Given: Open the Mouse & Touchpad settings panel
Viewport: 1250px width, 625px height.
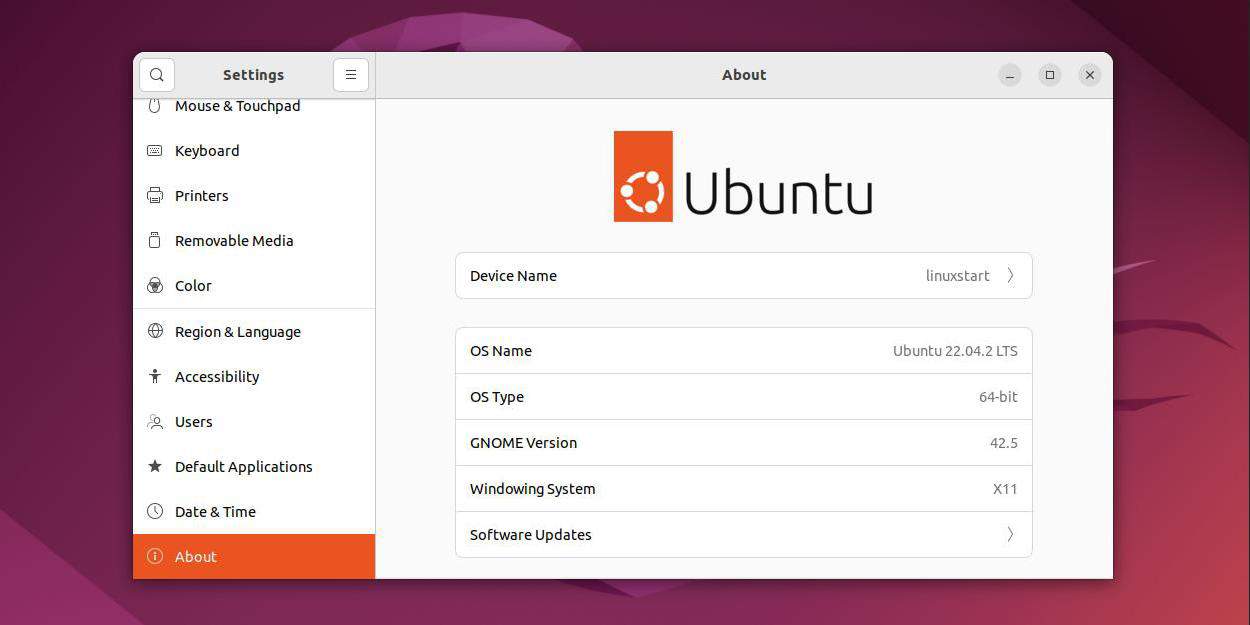Looking at the screenshot, I should (x=254, y=107).
